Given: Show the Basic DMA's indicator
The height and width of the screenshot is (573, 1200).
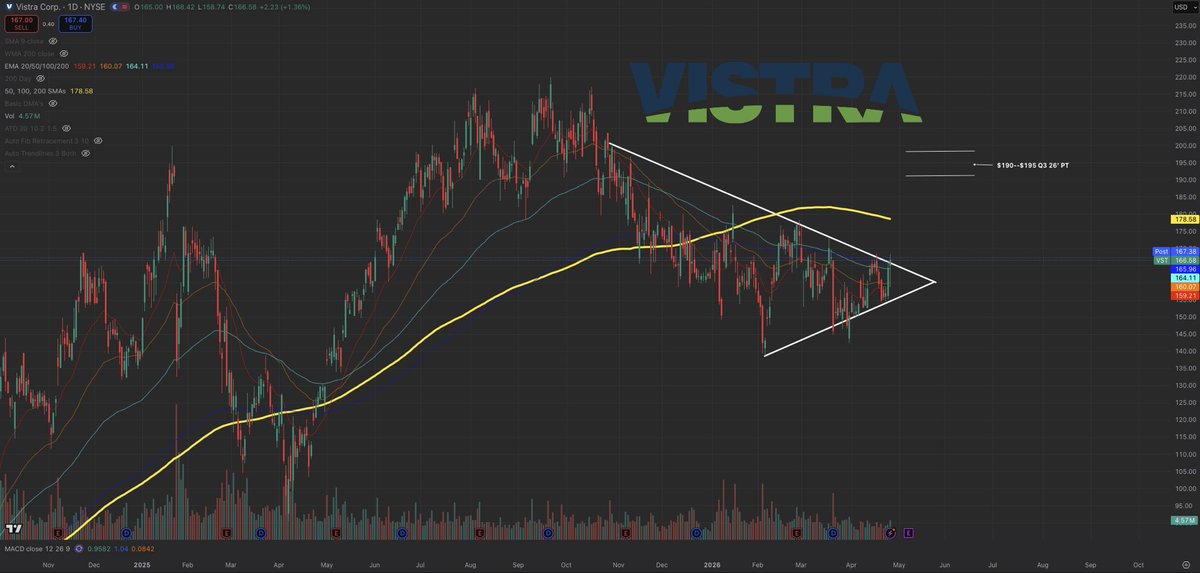Looking at the screenshot, I should pyautogui.click(x=53, y=103).
